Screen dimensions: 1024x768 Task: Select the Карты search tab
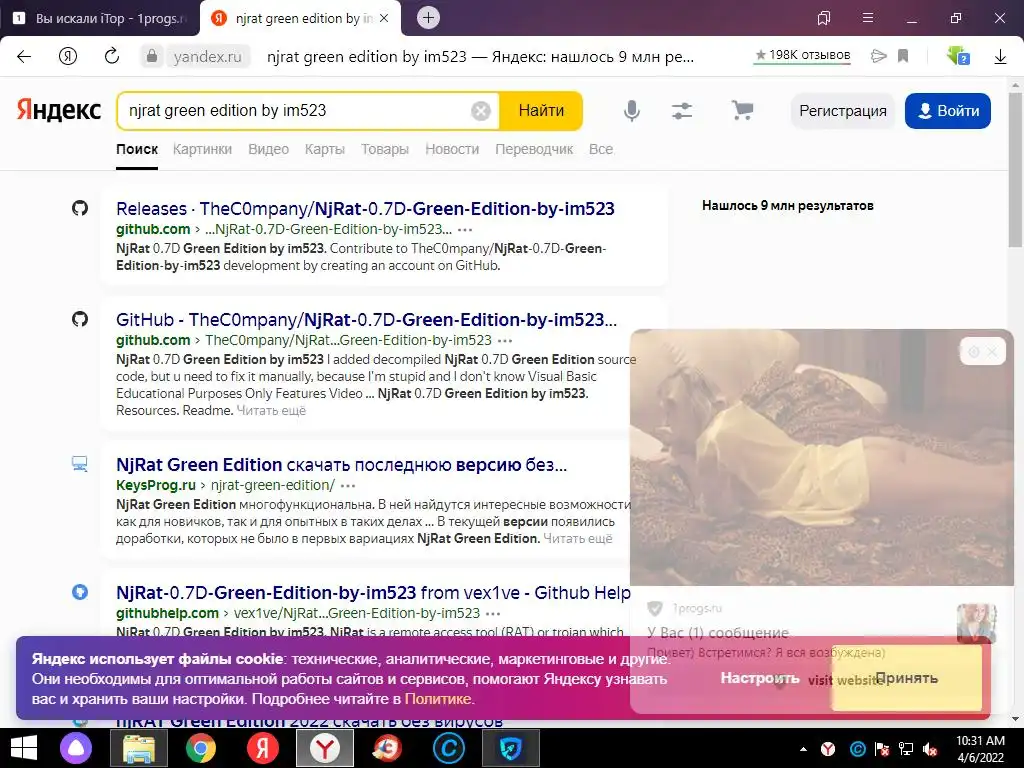325,149
